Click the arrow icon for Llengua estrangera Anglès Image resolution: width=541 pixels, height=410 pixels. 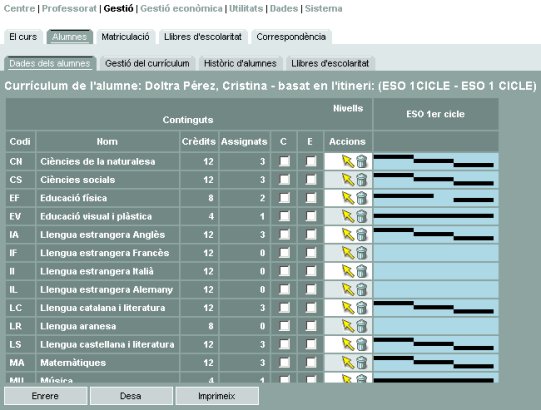[348, 234]
